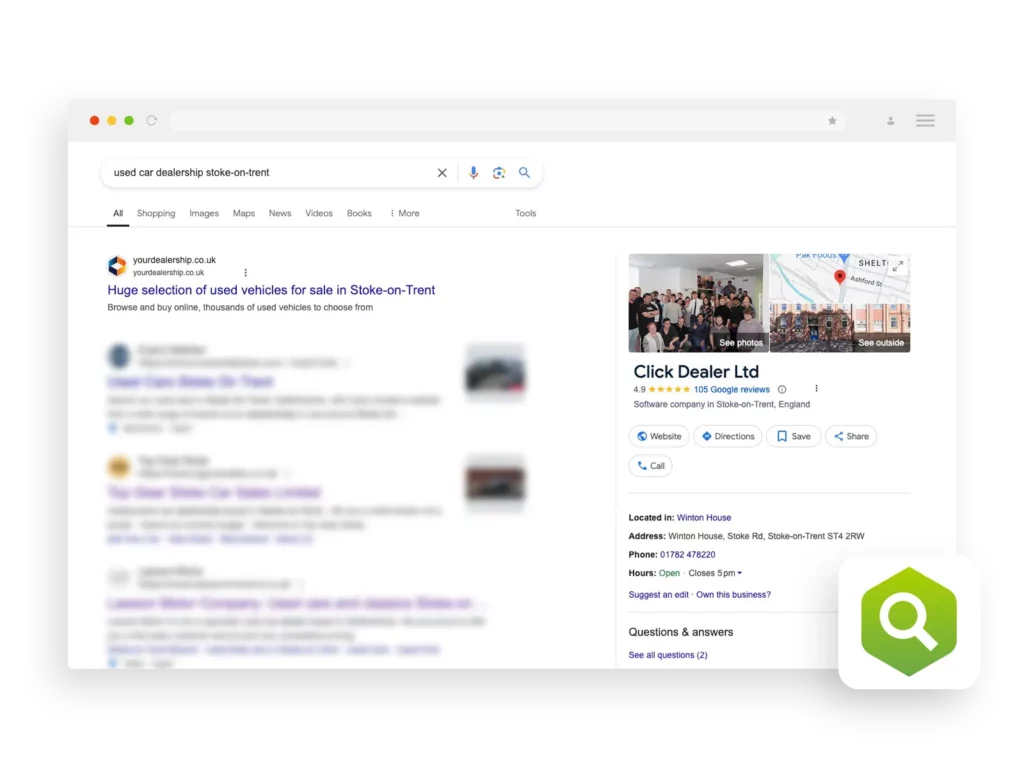Open Google Lens image search icon
This screenshot has width=1024, height=768.
(499, 173)
